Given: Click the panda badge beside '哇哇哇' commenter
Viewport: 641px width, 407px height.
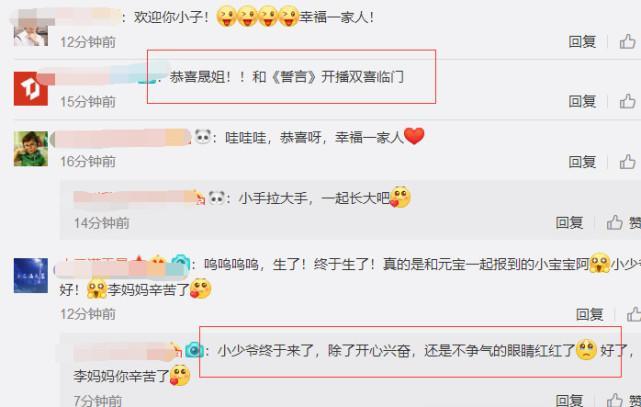Looking at the screenshot, I should click(202, 137).
